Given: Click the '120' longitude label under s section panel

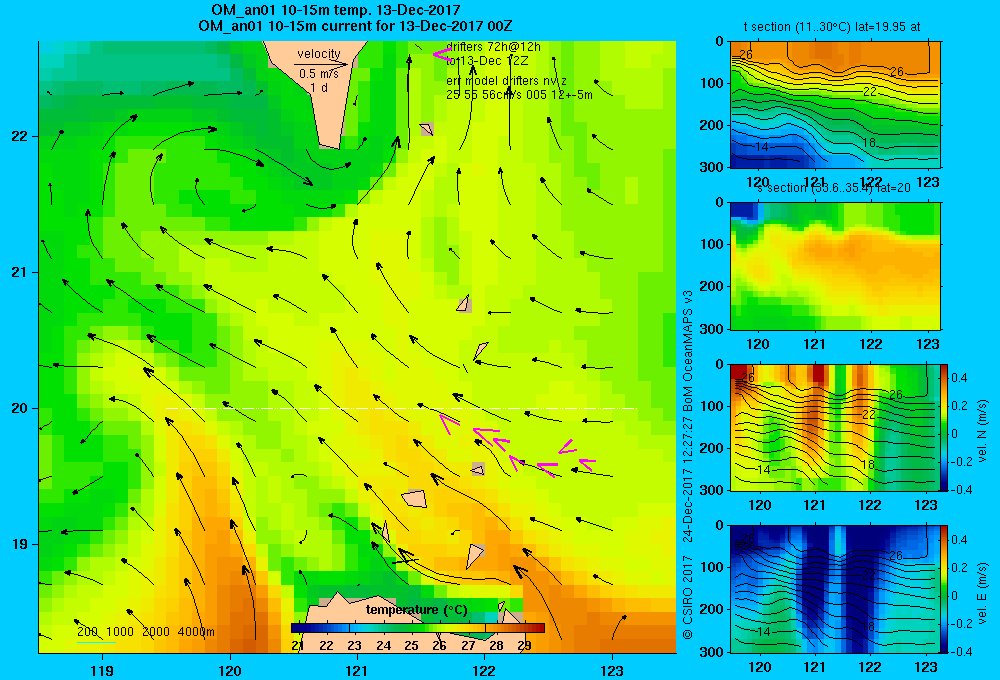Looking at the screenshot, I should [758, 344].
